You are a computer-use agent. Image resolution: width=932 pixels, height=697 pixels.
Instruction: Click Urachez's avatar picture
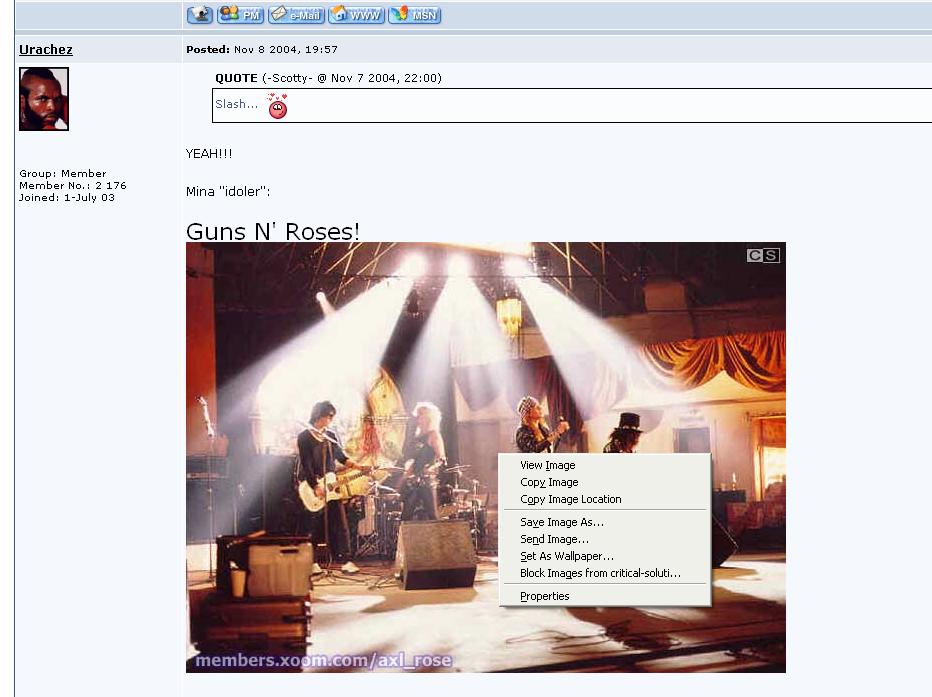(44, 99)
